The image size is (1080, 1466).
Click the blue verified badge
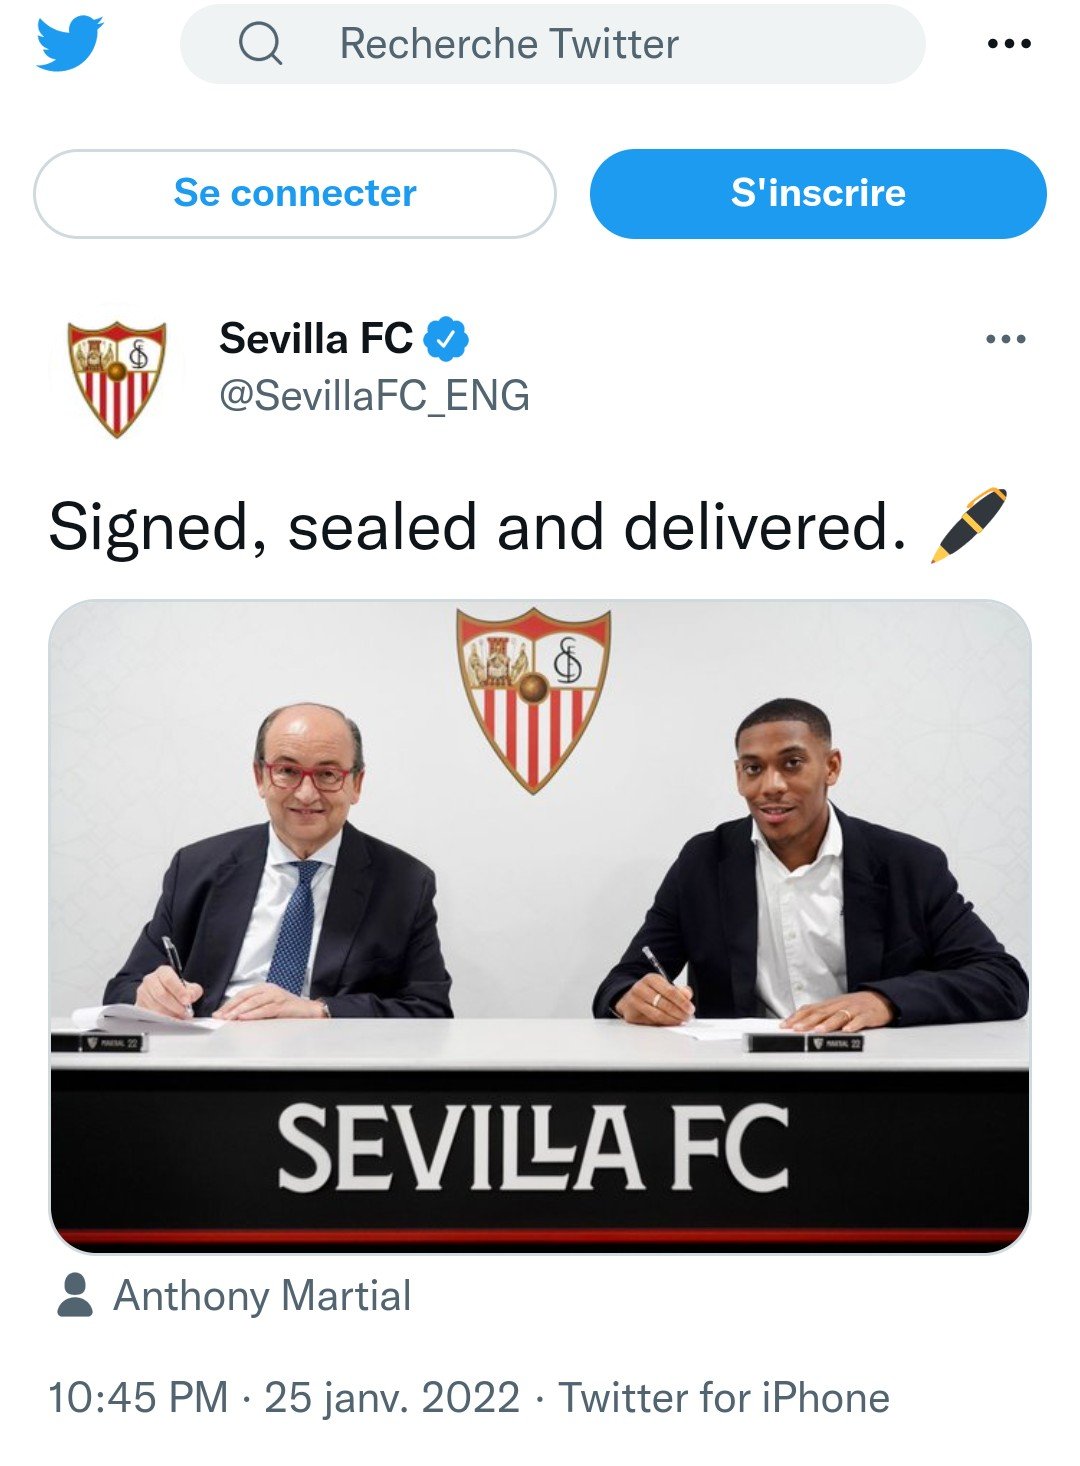click(446, 340)
